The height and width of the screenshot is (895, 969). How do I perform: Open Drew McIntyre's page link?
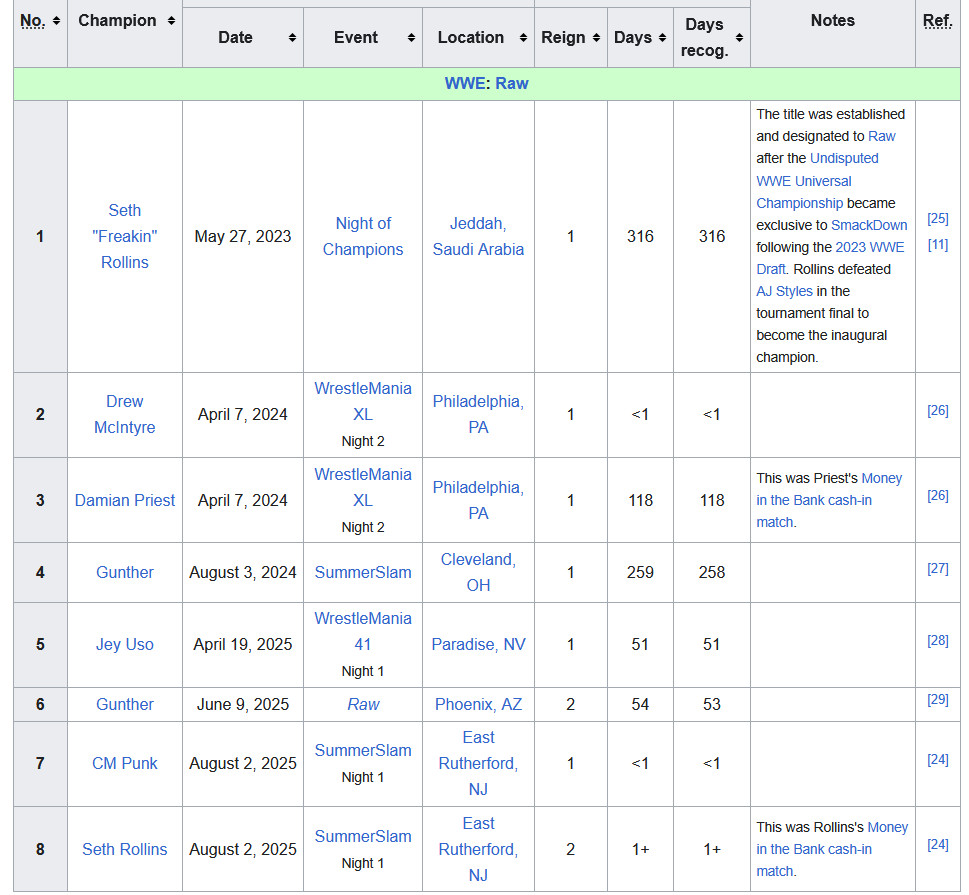(x=125, y=414)
